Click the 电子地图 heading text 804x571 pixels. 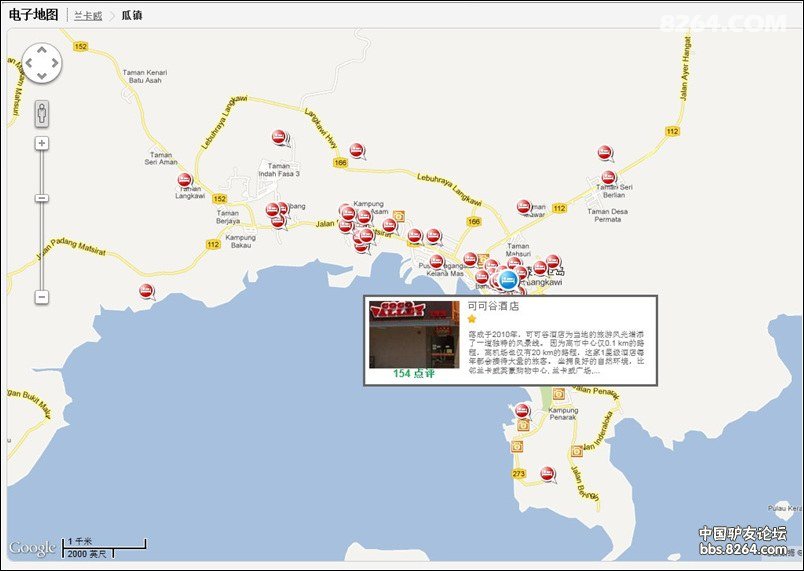[34, 15]
